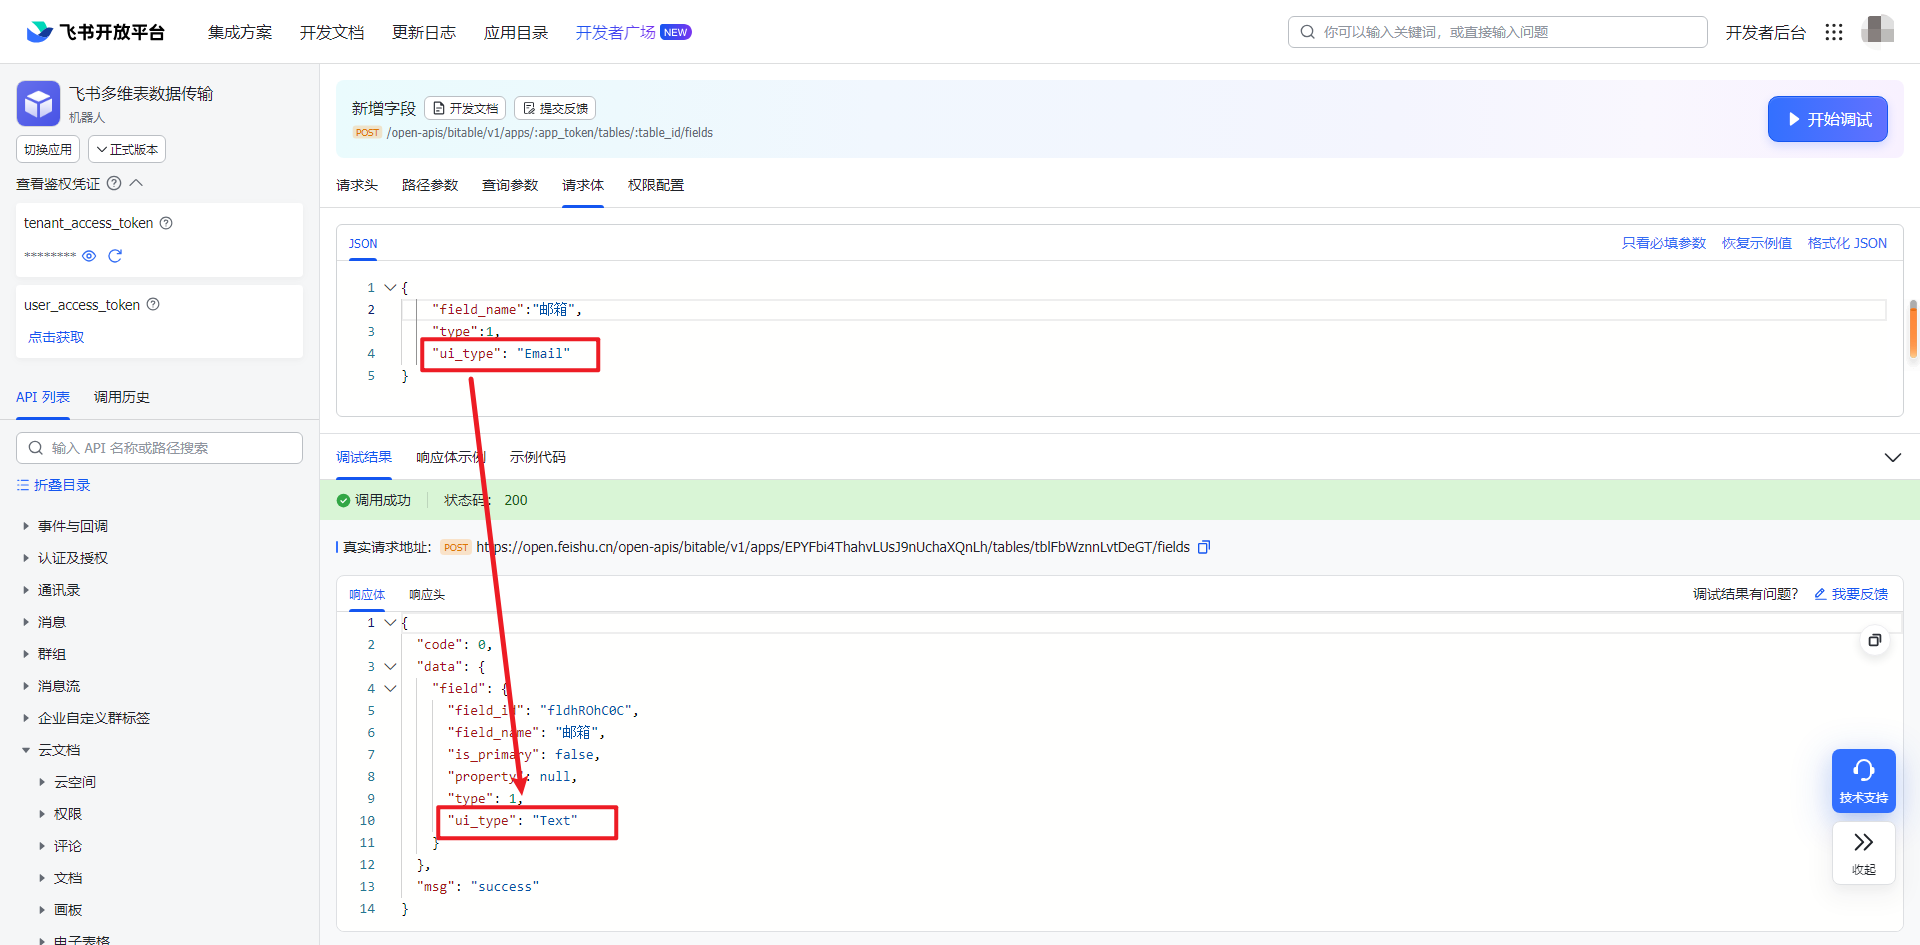1920x945 pixels.
Task: Fold the response JSON root at line 1
Action: [390, 622]
